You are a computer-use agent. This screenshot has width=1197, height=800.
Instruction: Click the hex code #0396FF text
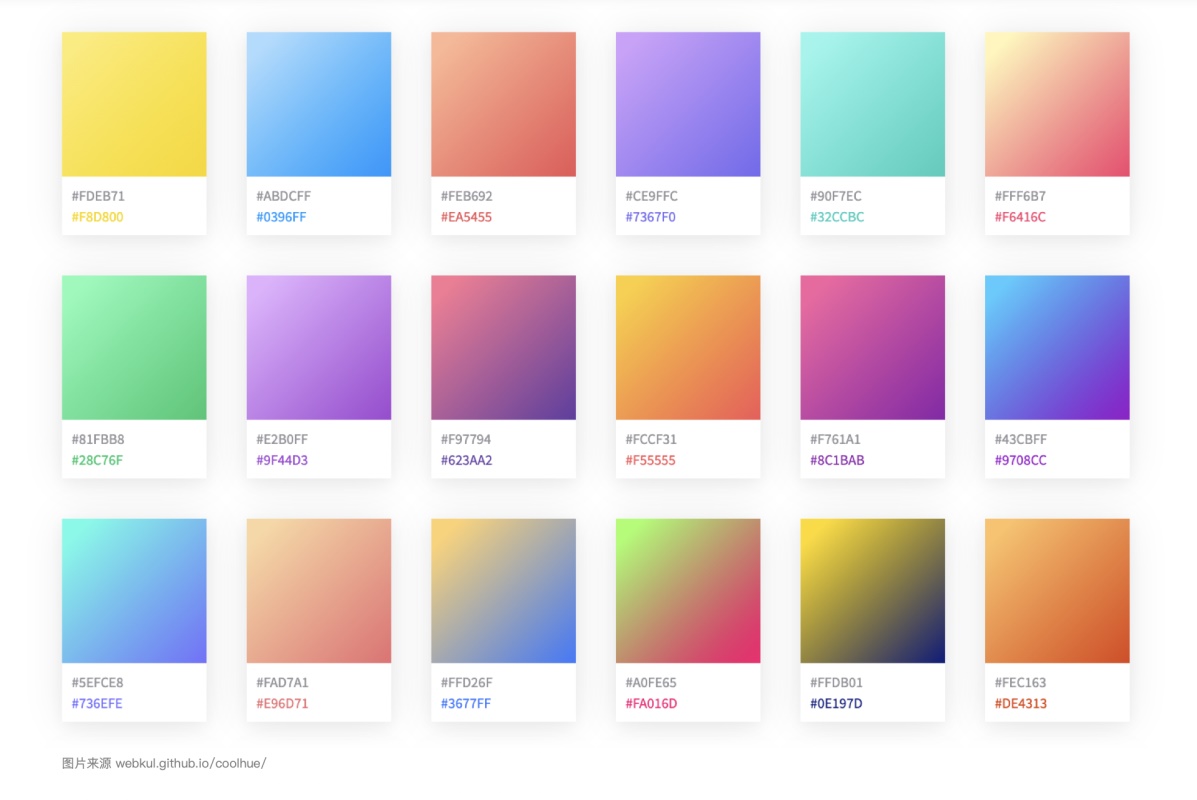281,217
